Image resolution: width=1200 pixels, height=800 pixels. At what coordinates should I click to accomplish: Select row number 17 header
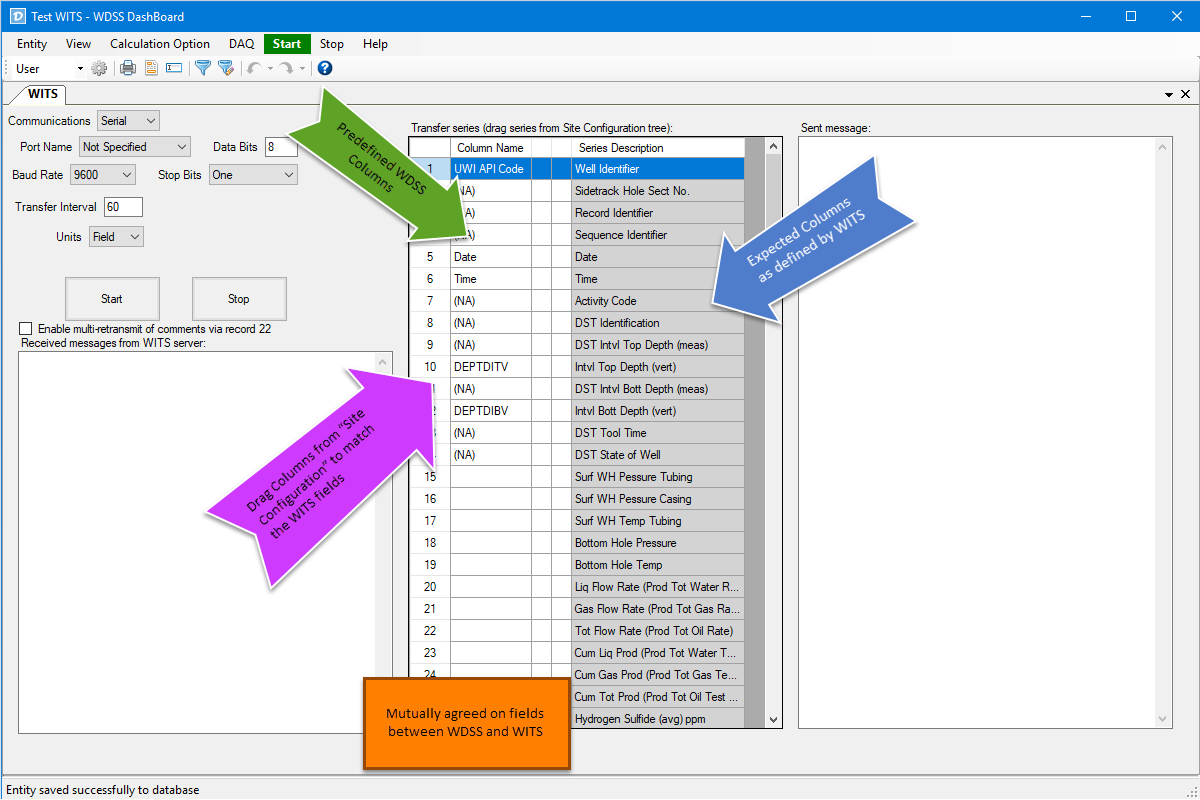tap(430, 521)
